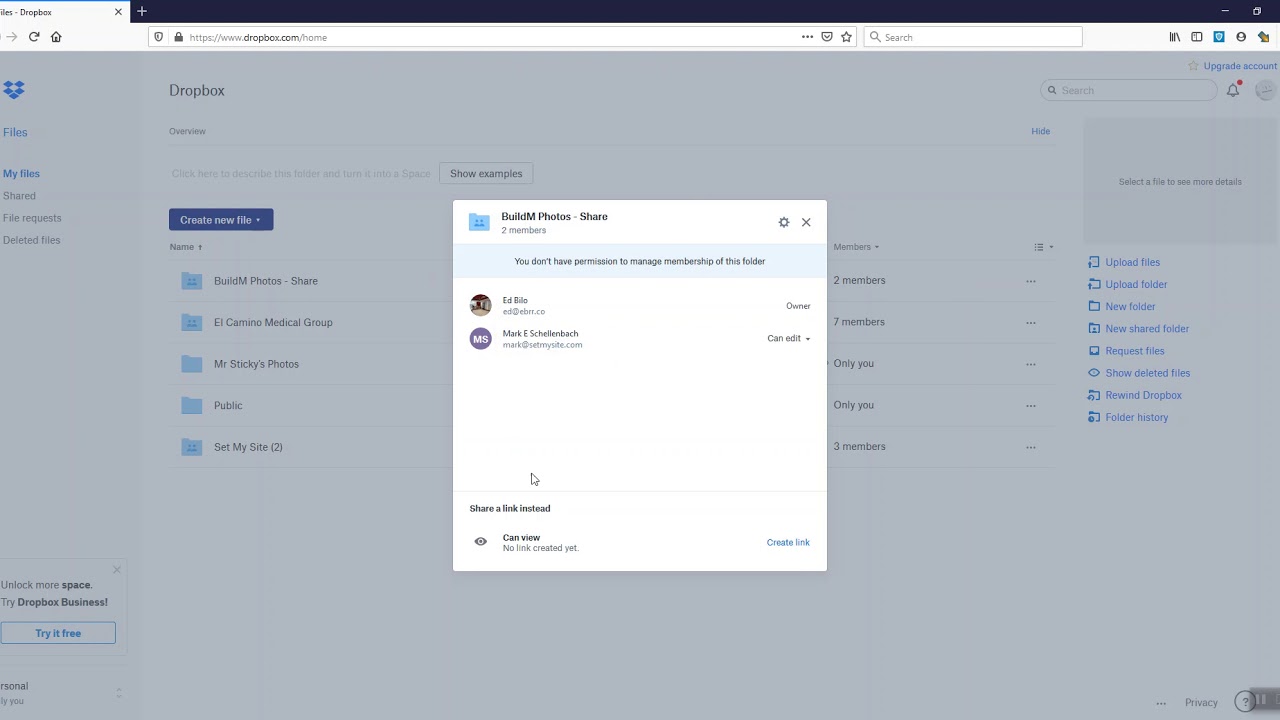Viewport: 1280px width, 720px height.
Task: Open more options for Public row
Action: pyautogui.click(x=1031, y=405)
